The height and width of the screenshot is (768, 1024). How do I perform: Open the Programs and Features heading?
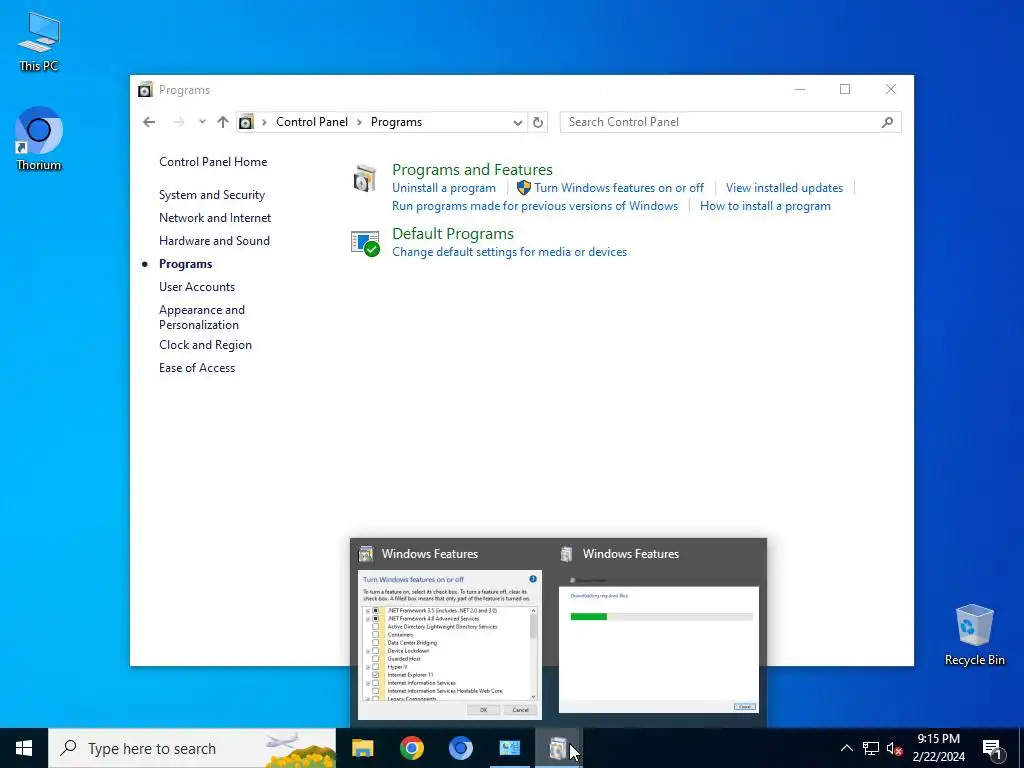(x=472, y=170)
